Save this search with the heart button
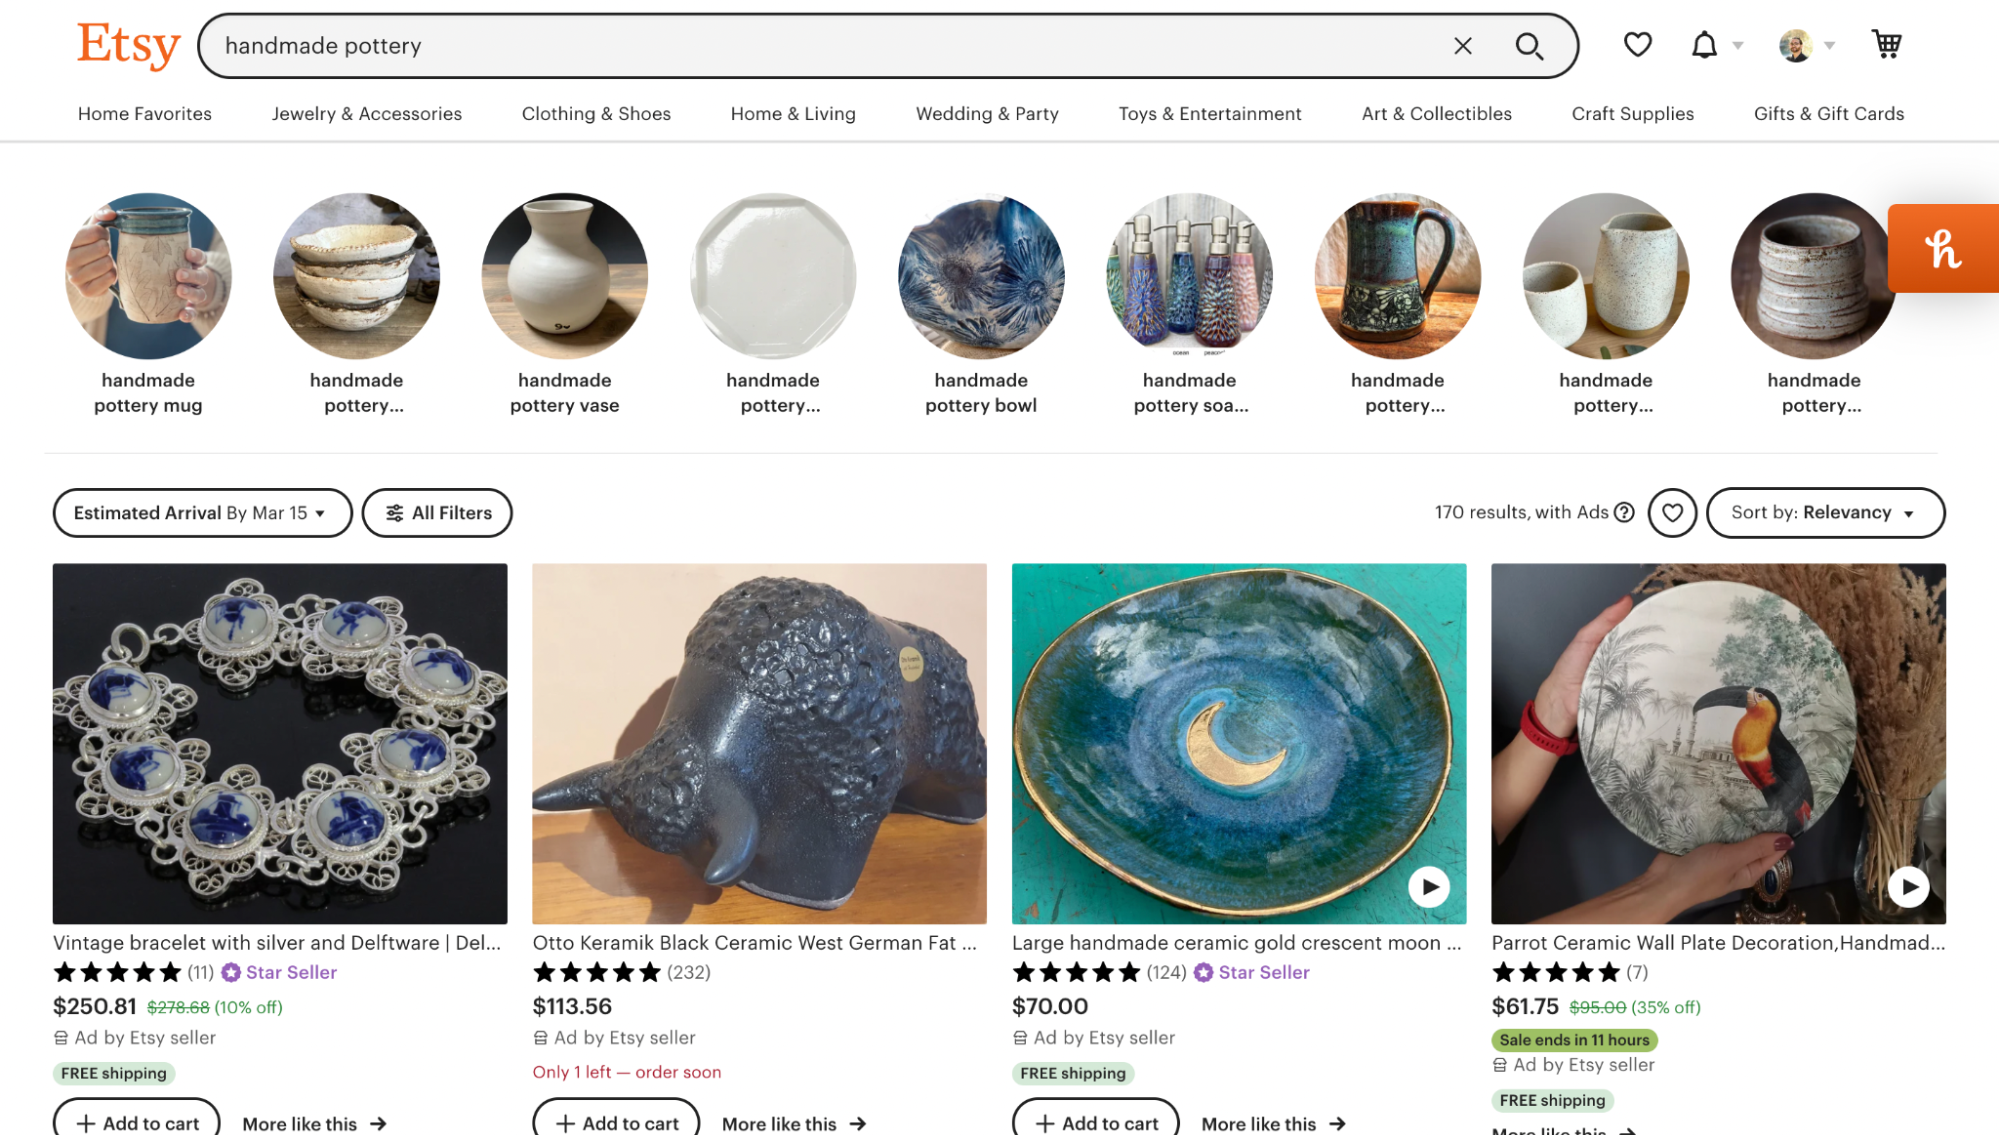Screen dimensions: 1999x1136 (1672, 513)
